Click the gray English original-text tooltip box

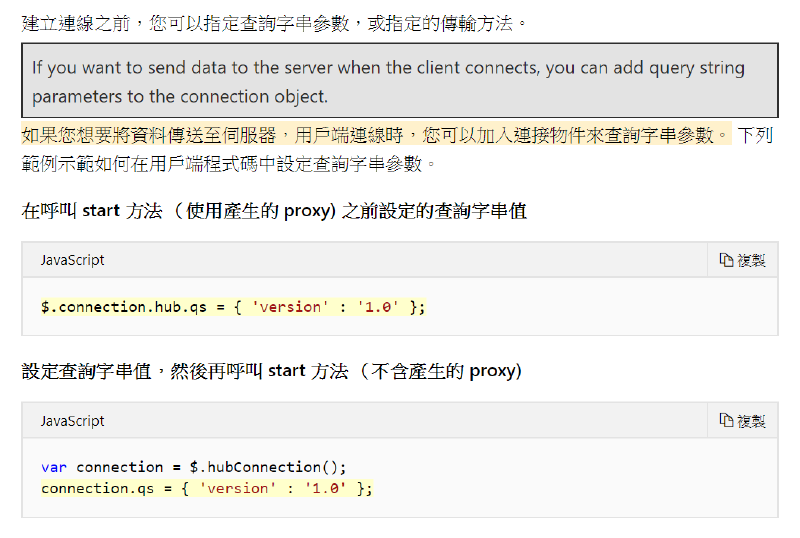(399, 81)
